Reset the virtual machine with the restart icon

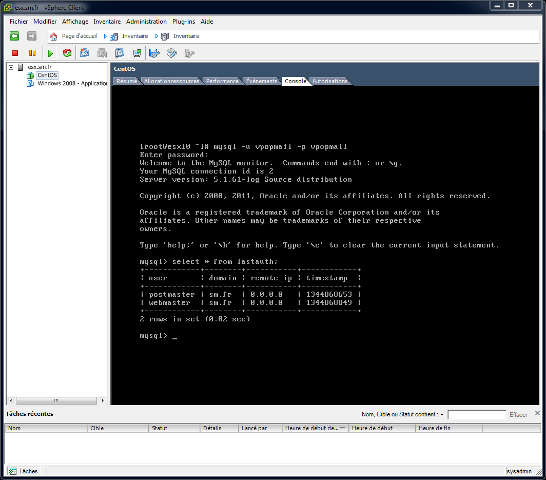click(x=67, y=53)
